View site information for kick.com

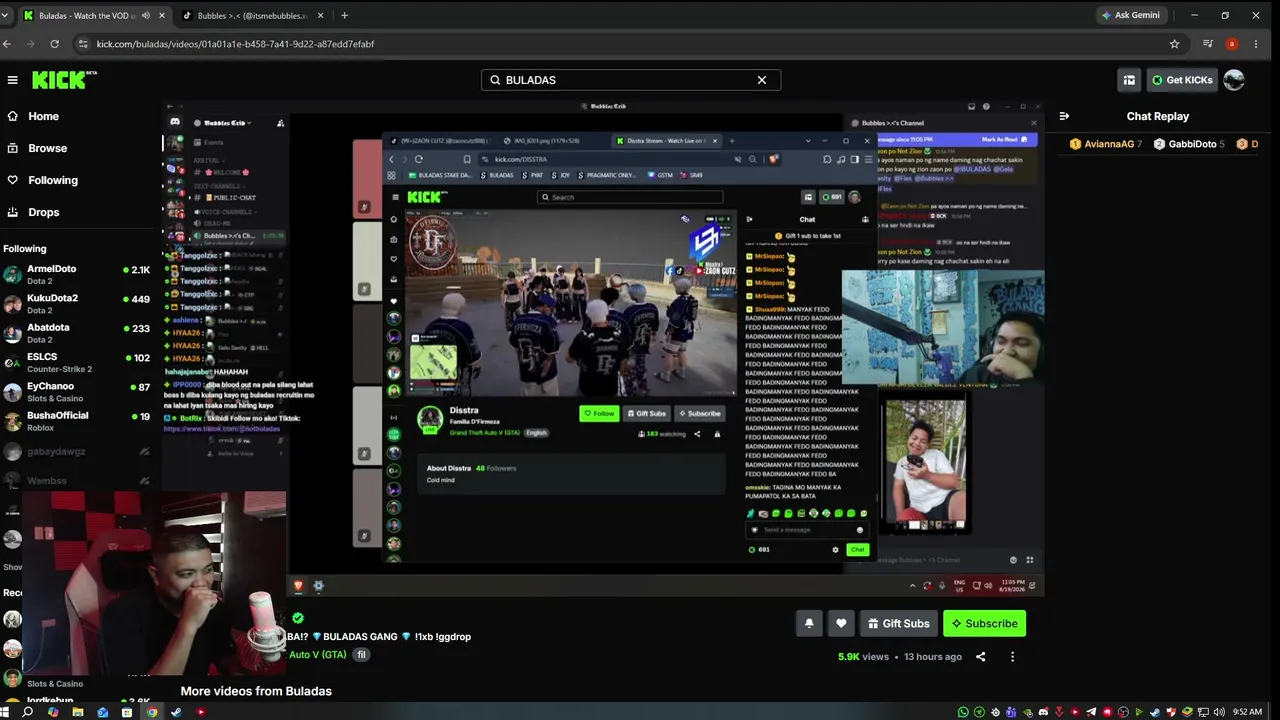pos(84,44)
